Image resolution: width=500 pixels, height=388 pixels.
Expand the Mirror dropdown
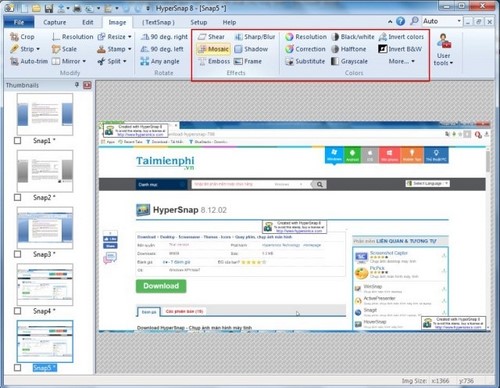pos(84,61)
